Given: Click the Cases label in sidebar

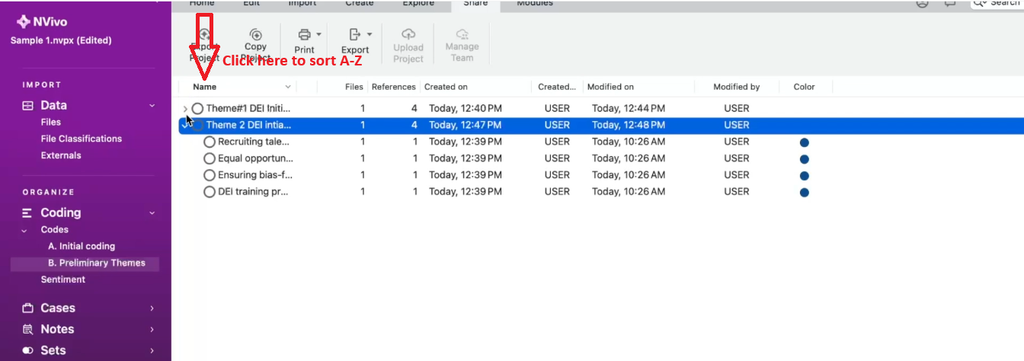Looking at the screenshot, I should [x=57, y=308].
